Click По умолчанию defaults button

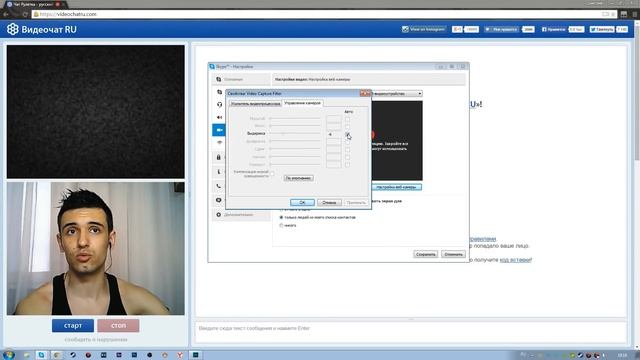(x=299, y=178)
